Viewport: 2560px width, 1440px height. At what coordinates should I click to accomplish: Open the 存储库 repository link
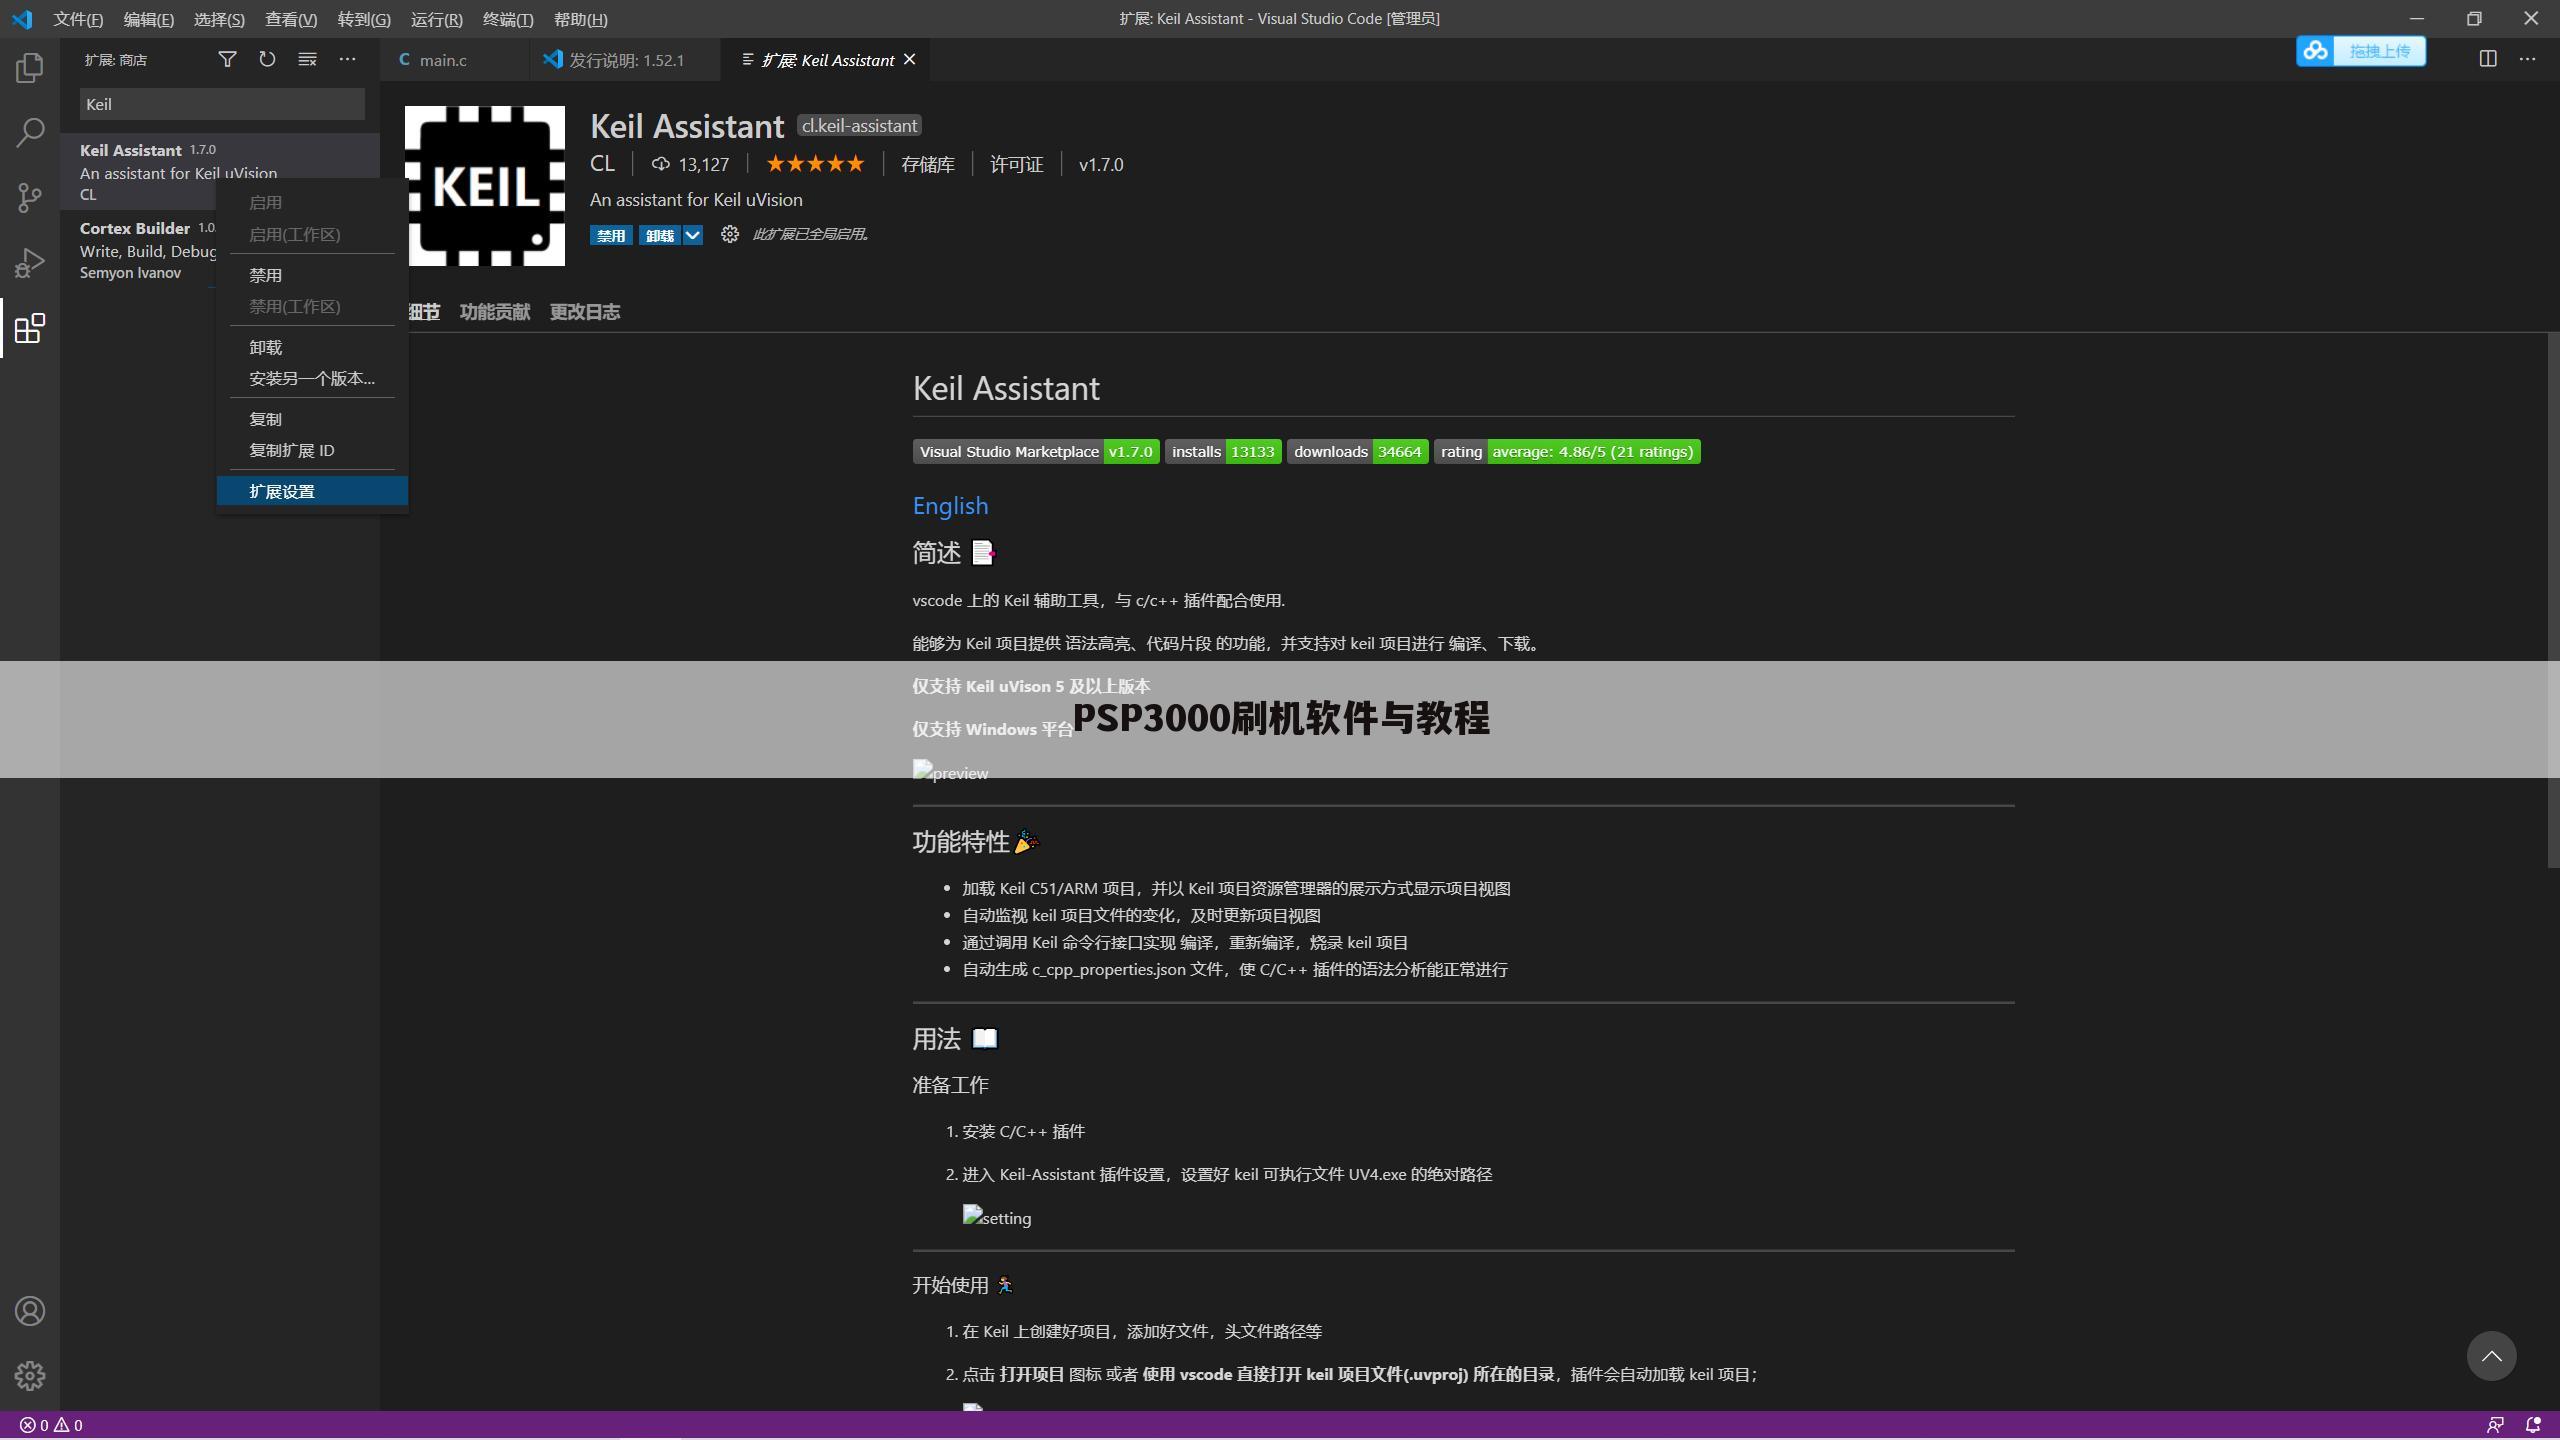pos(927,164)
